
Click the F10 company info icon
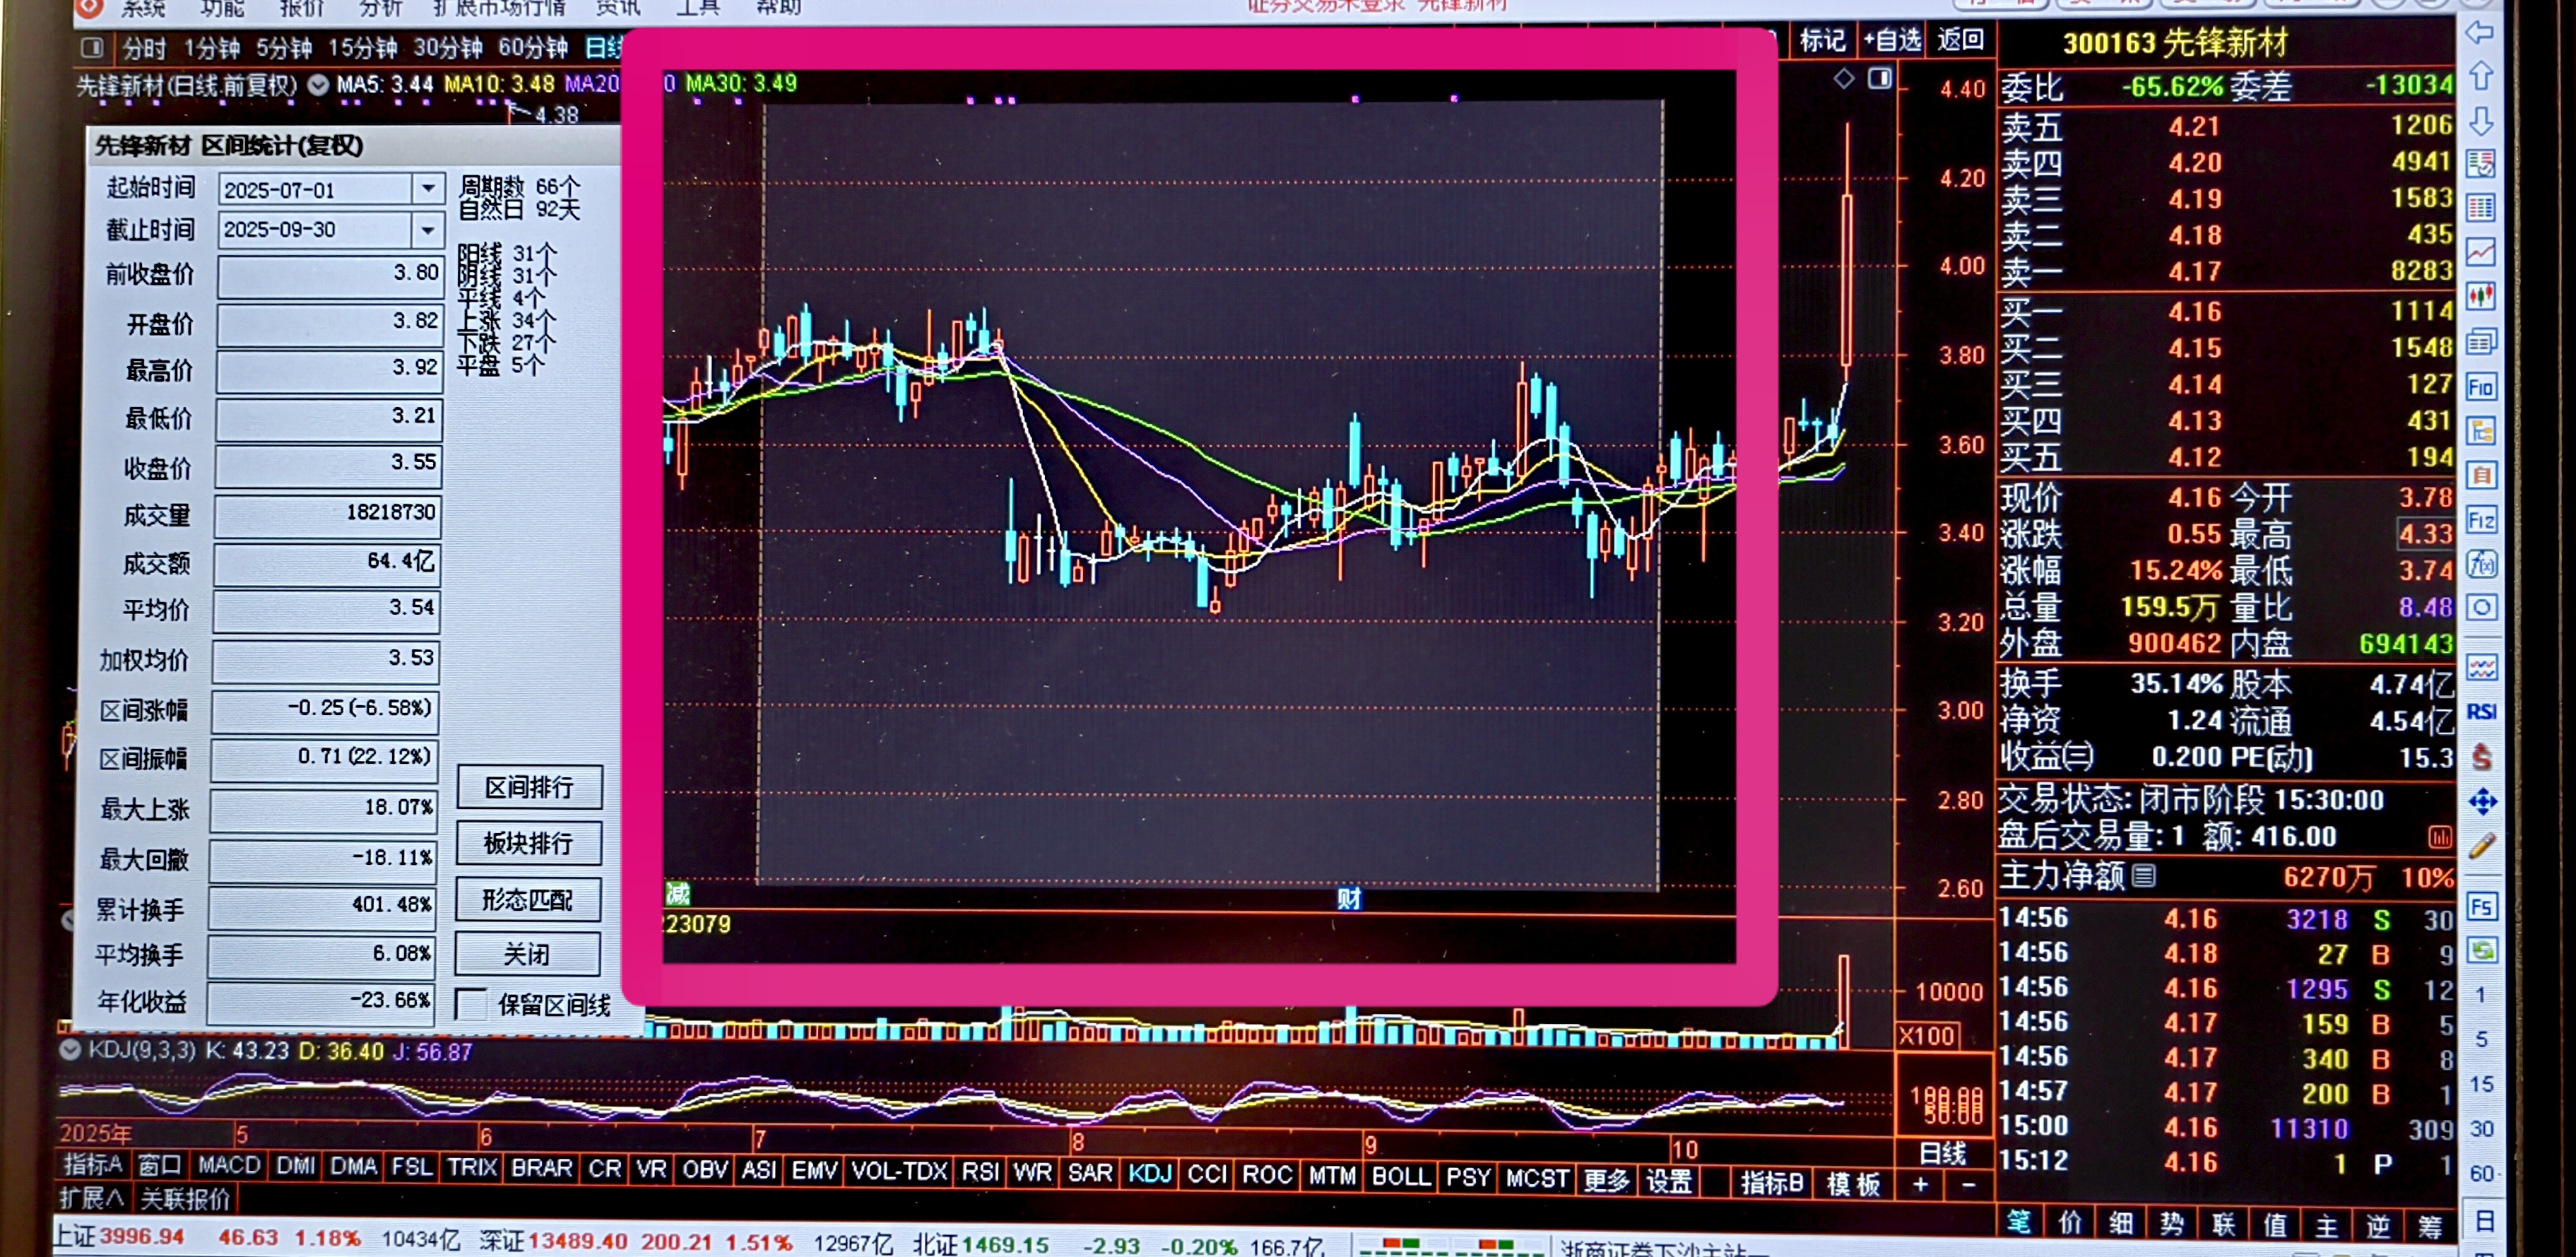pyautogui.click(x=2481, y=387)
